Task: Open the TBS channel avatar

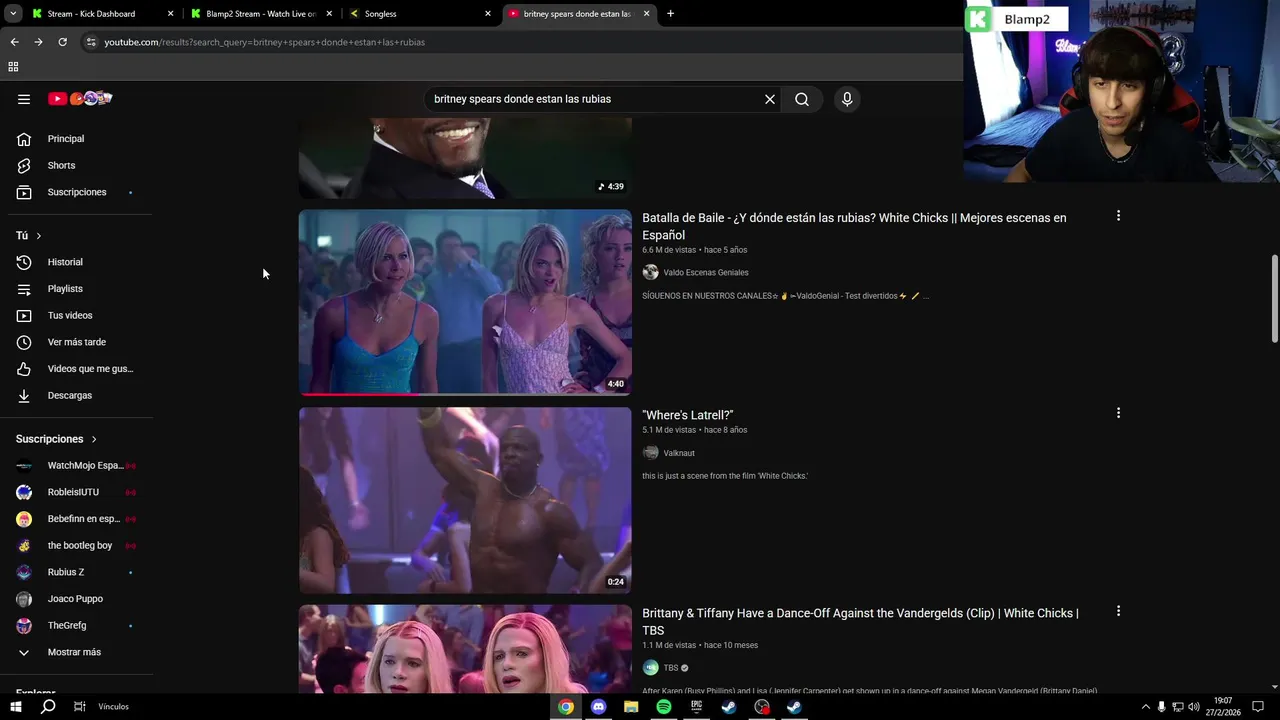Action: (x=650, y=668)
